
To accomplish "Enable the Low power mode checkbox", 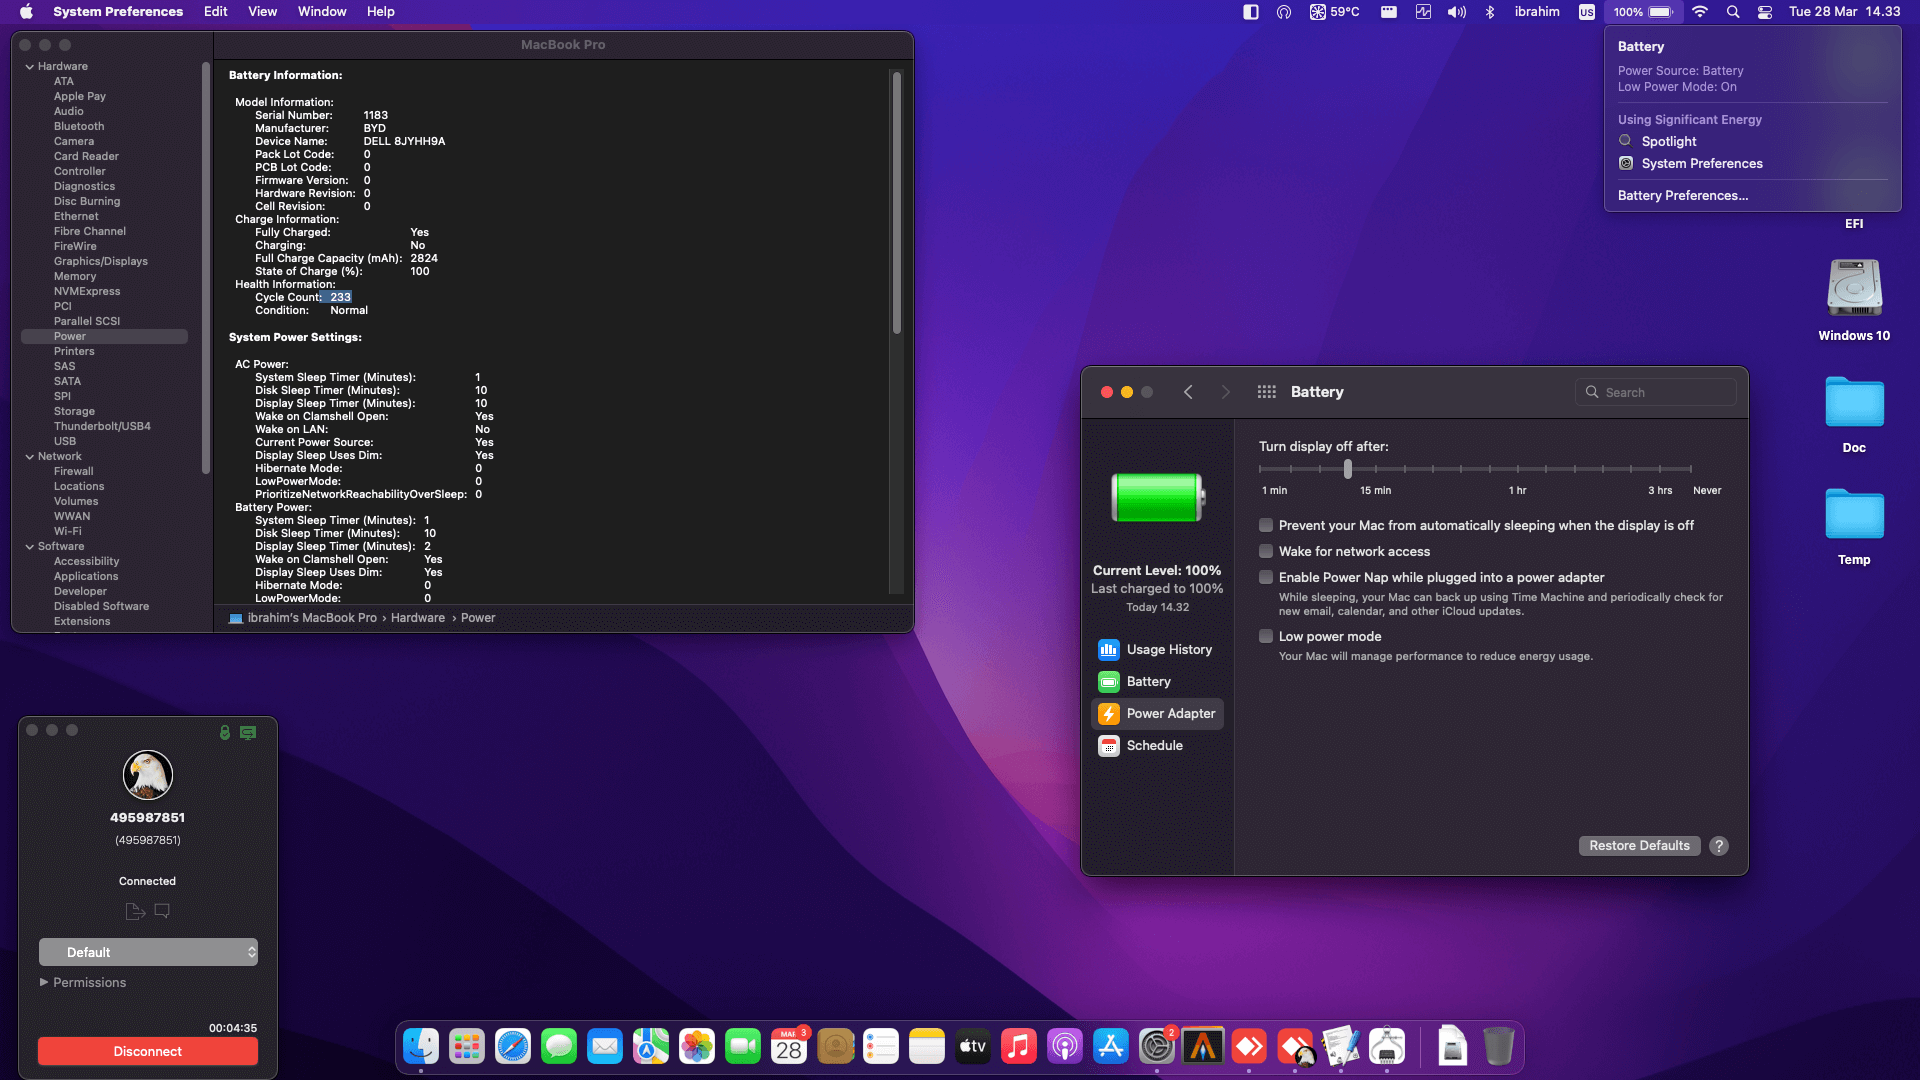I will [x=1266, y=636].
